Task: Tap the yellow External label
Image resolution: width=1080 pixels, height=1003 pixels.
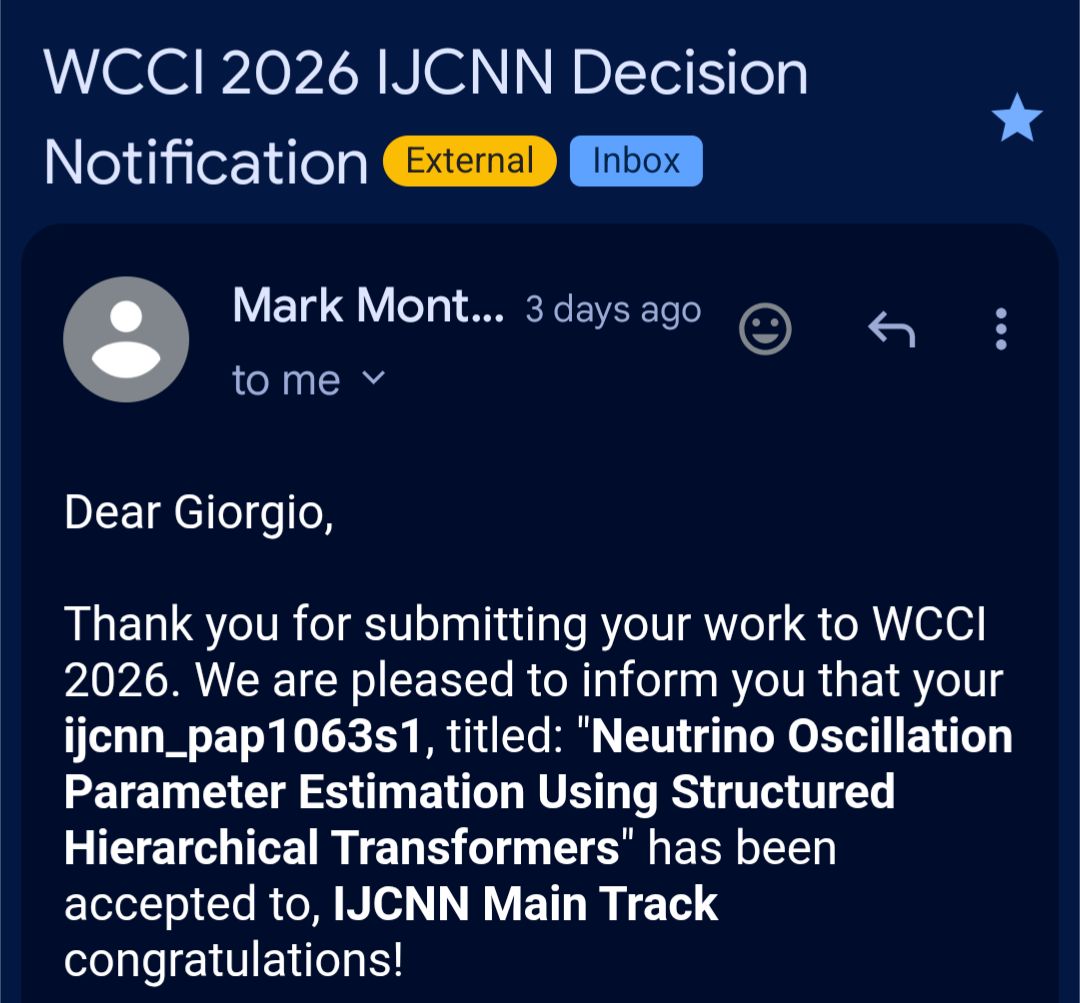Action: tap(469, 161)
